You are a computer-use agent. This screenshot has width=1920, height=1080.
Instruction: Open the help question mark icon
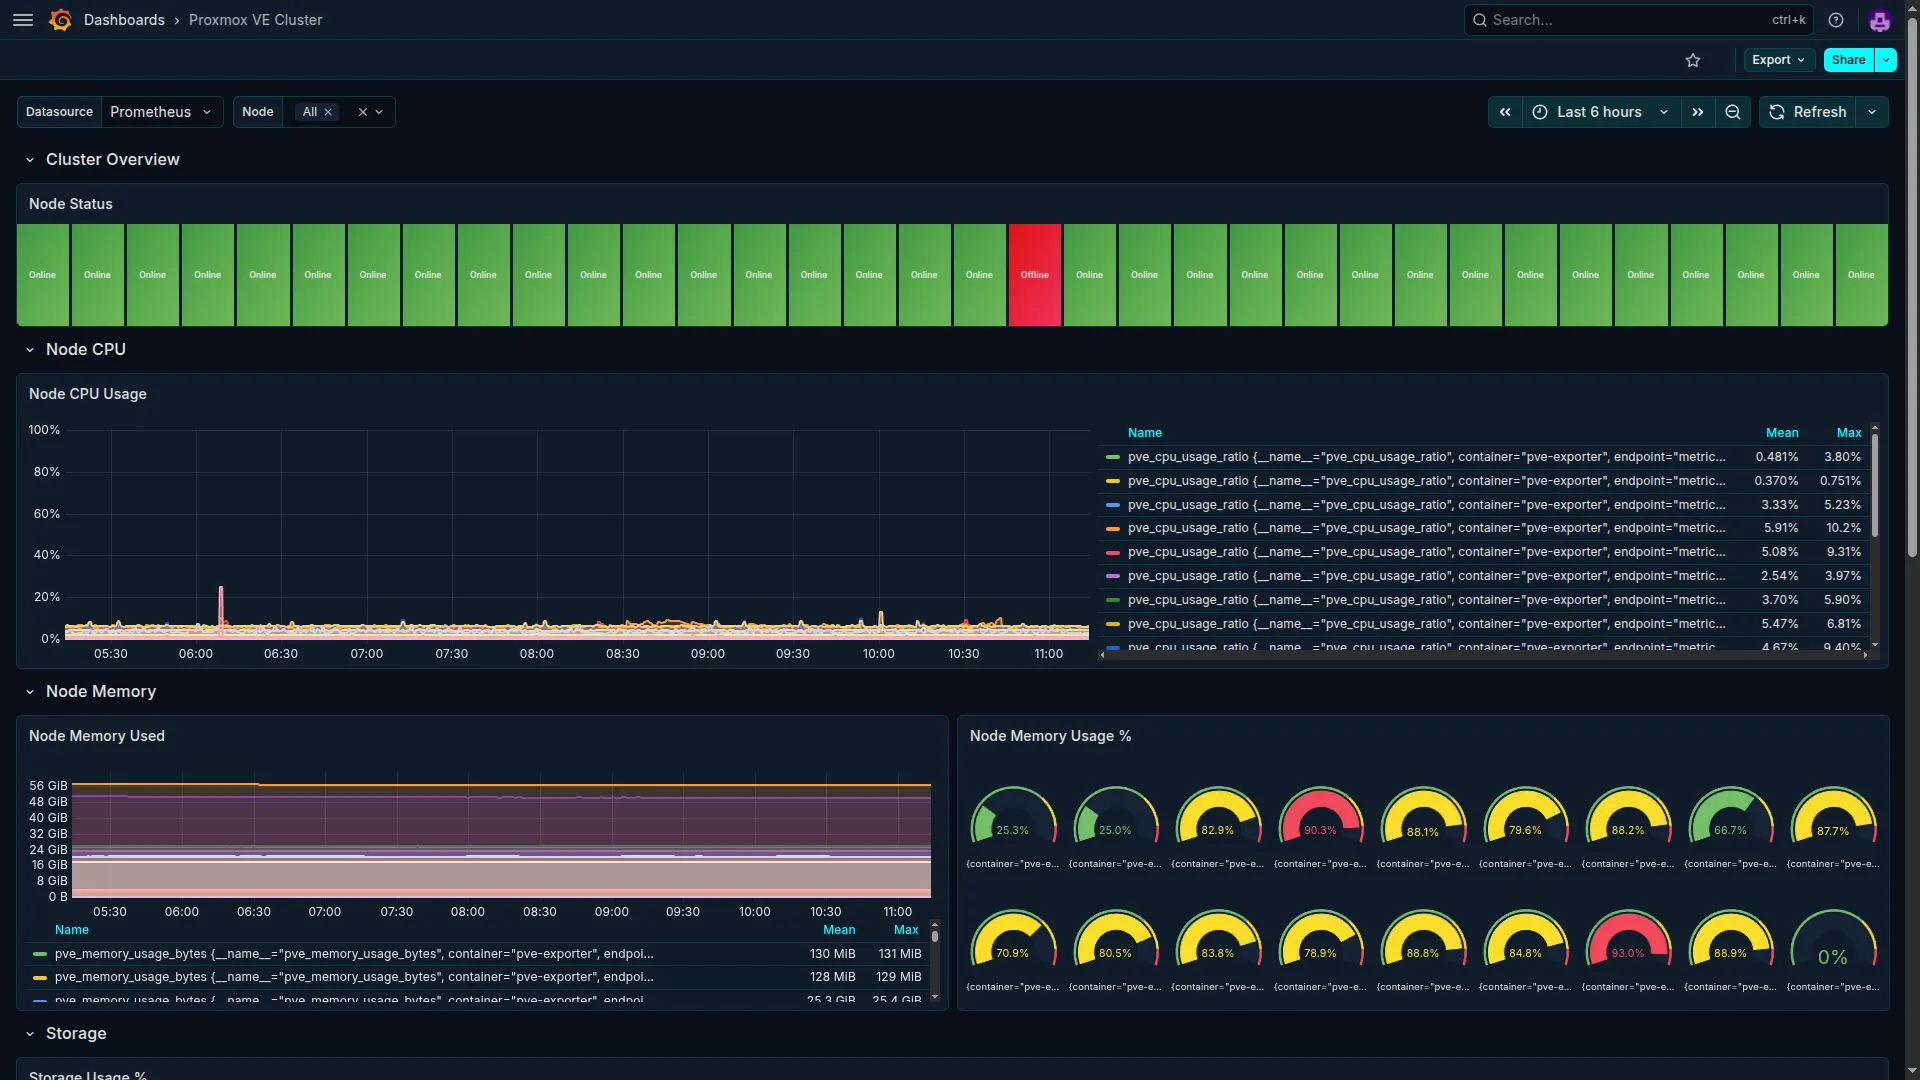pyautogui.click(x=1836, y=20)
